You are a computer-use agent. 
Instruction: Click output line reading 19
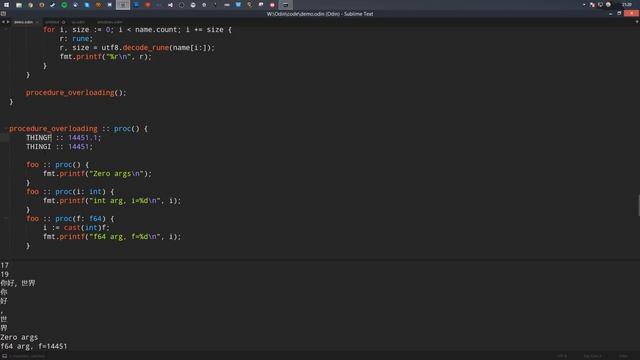click(4, 274)
